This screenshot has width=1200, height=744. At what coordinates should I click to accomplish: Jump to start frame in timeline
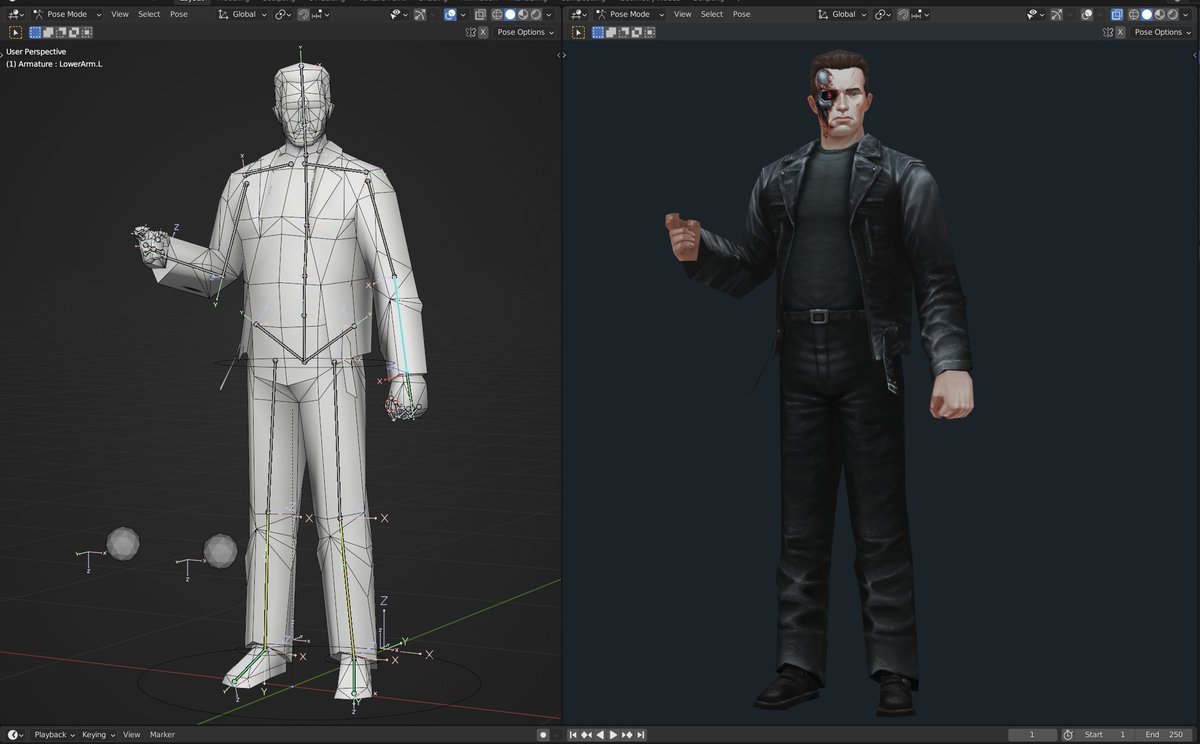click(x=573, y=735)
